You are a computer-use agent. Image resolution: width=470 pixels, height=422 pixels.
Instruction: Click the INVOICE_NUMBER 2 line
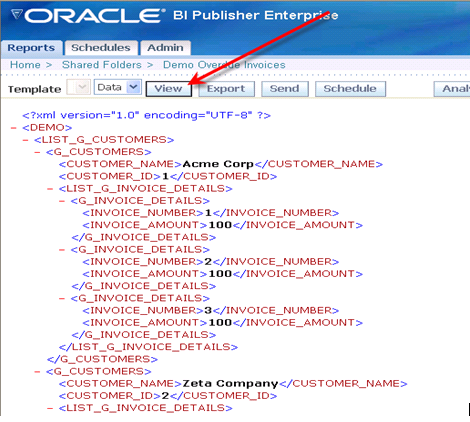coord(211,262)
